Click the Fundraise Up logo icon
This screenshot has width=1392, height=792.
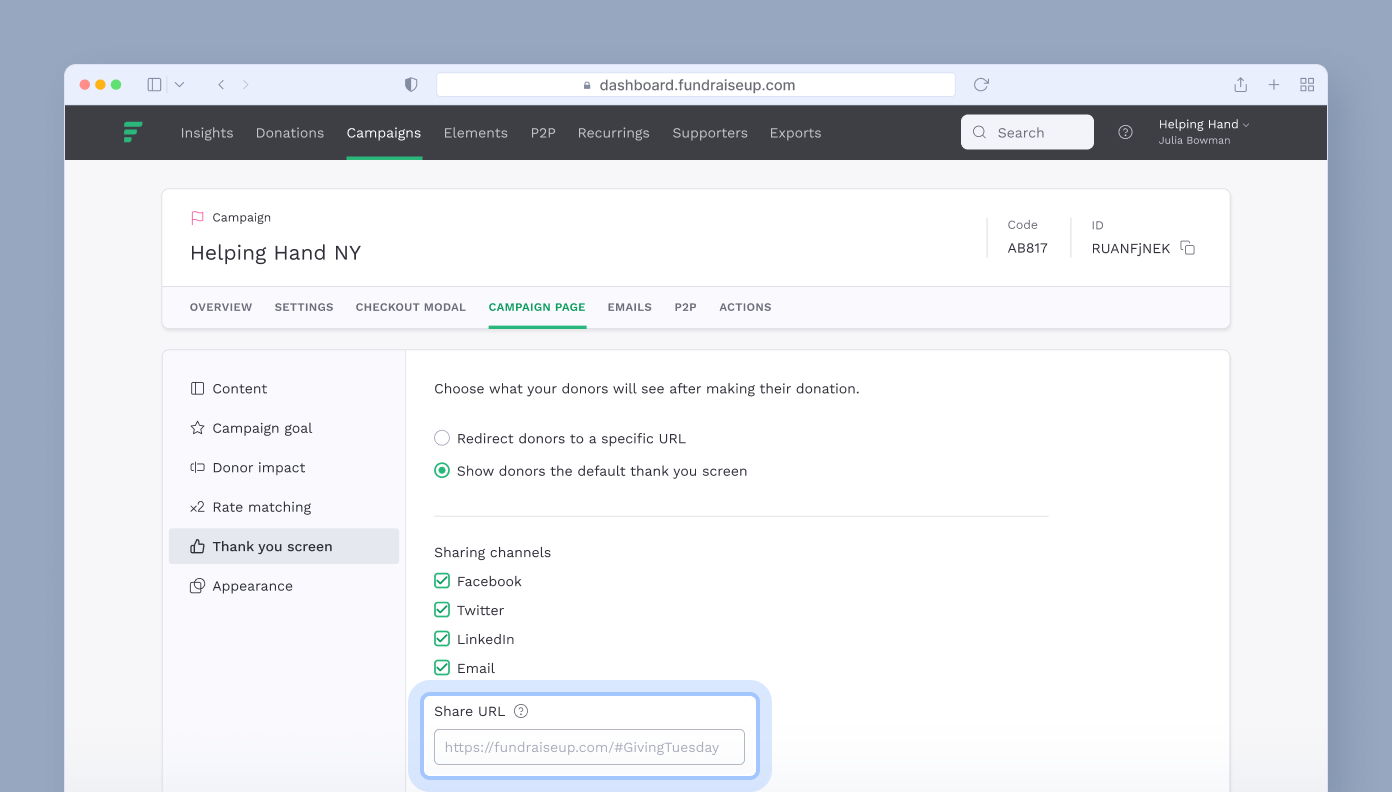click(133, 132)
